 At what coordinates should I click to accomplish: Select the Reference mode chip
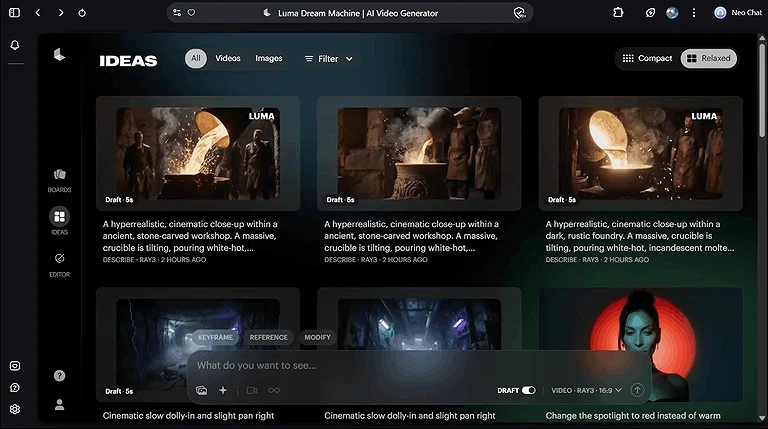tap(268, 337)
